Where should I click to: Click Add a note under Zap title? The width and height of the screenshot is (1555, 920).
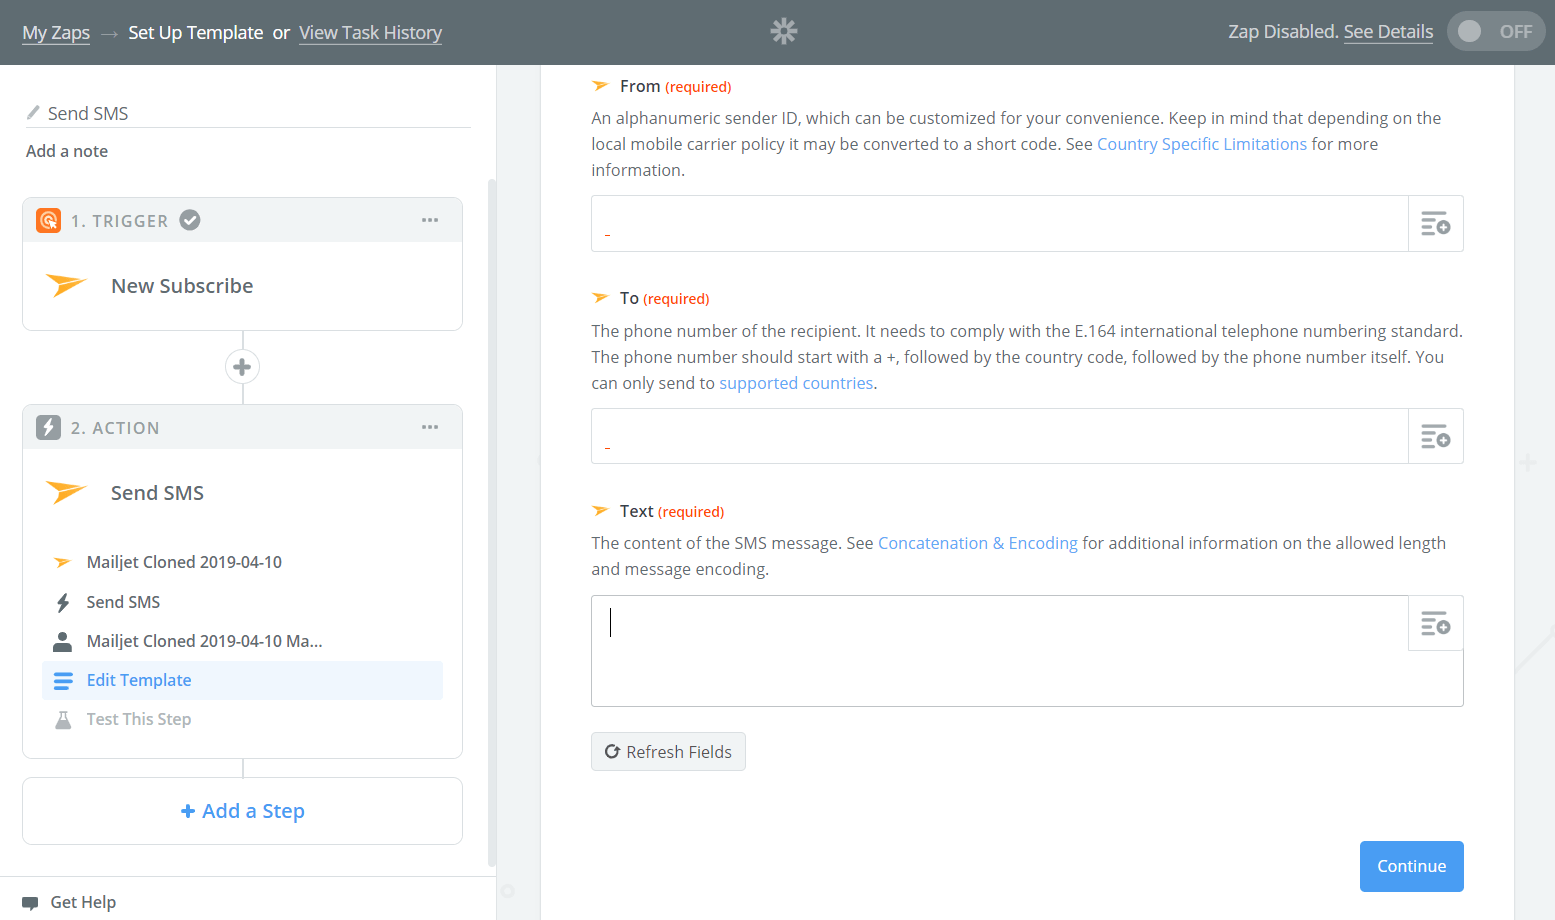tap(67, 151)
